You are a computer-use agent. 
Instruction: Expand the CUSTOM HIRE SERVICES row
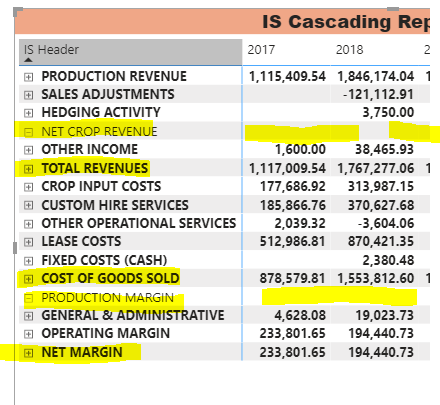point(28,205)
